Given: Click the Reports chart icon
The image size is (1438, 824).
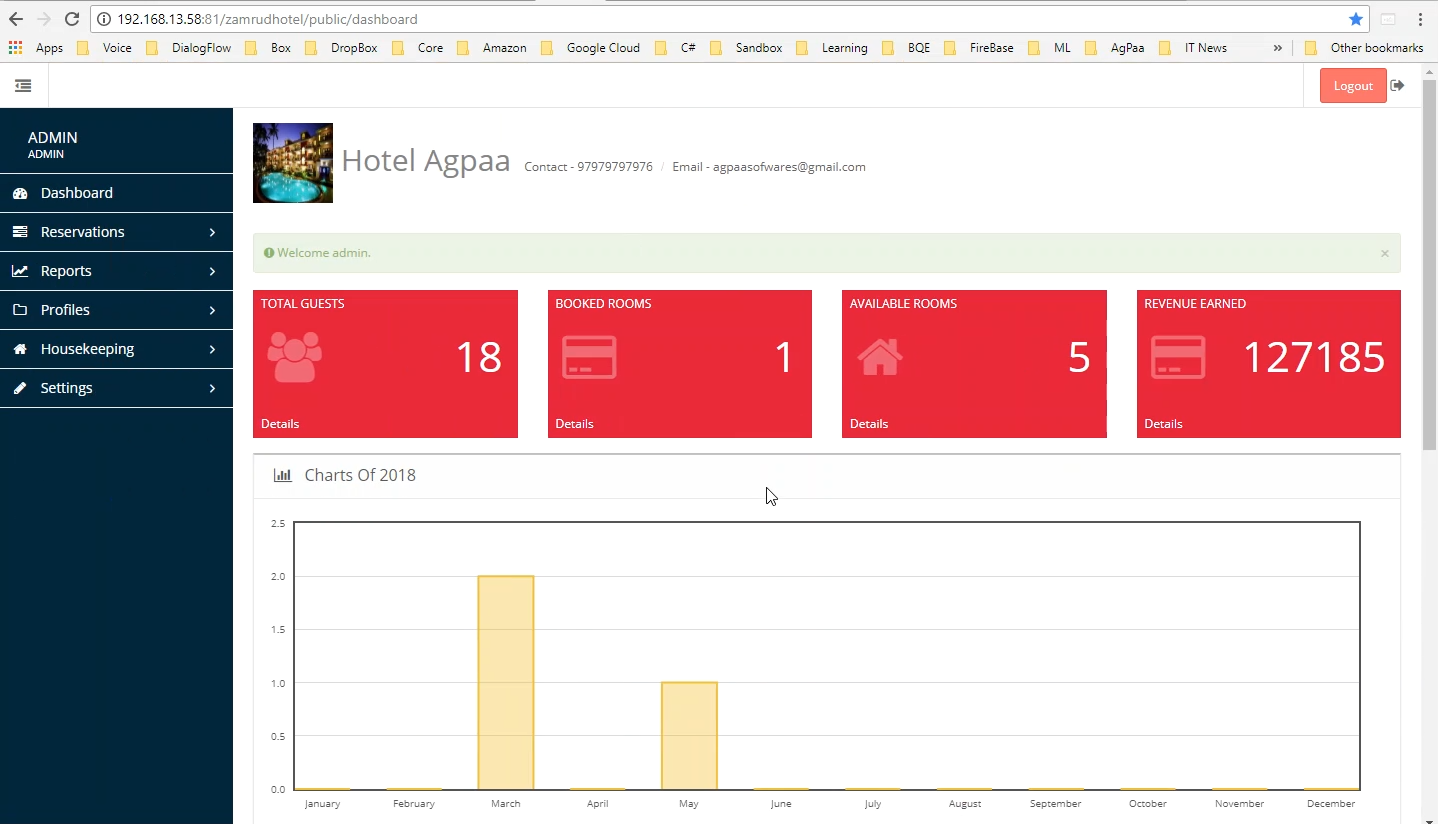Looking at the screenshot, I should (19, 270).
